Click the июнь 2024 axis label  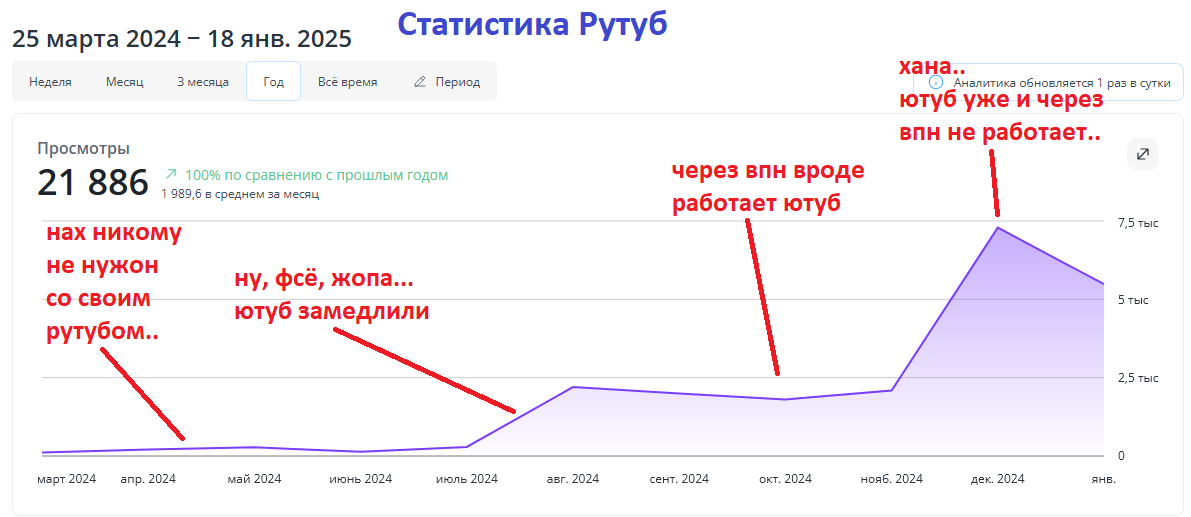pos(360,479)
